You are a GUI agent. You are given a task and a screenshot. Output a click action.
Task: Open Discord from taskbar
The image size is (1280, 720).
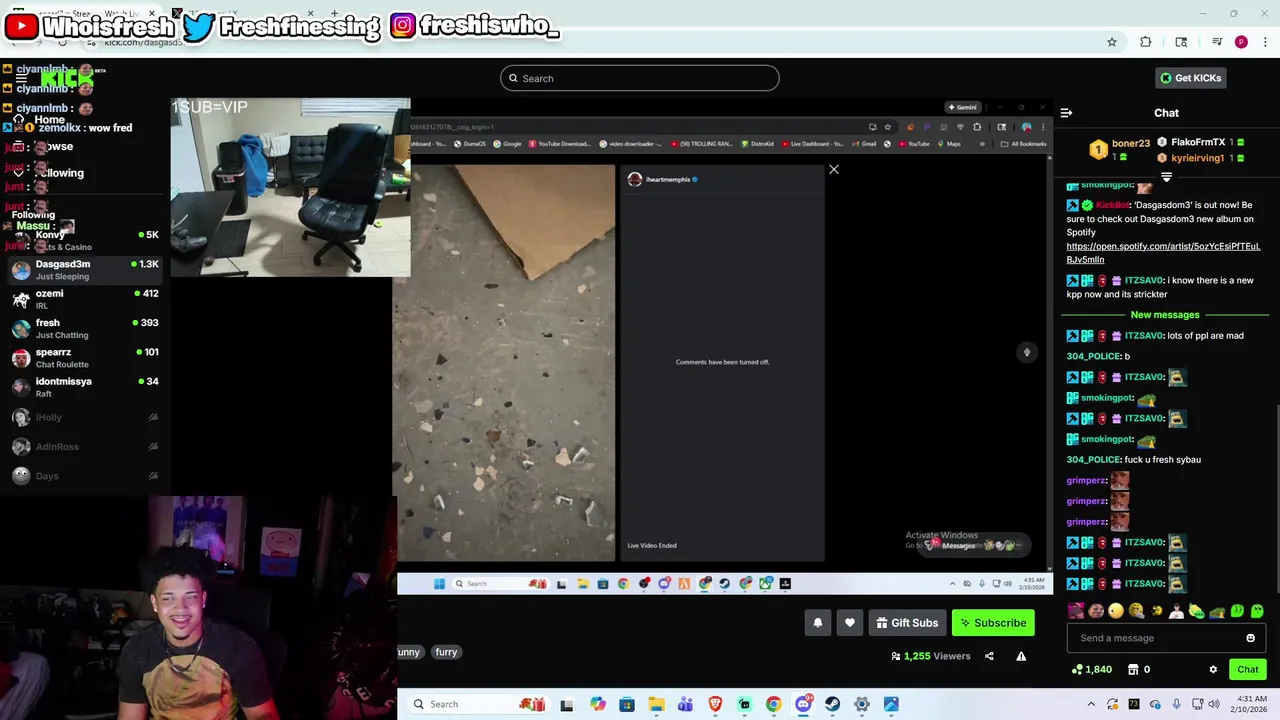tap(803, 704)
